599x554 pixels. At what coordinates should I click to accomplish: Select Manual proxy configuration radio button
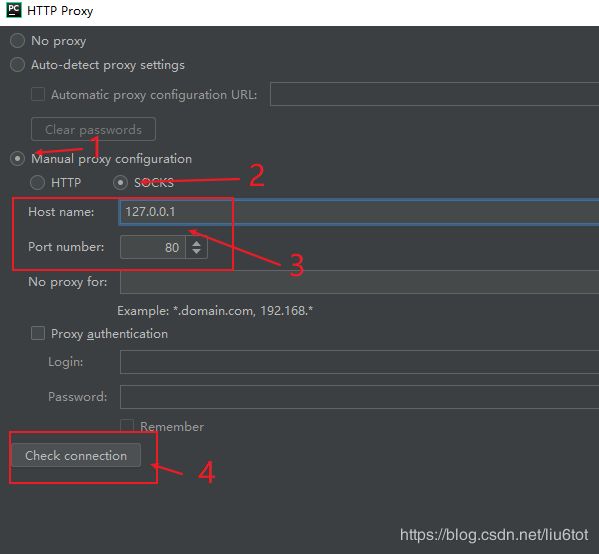tap(18, 159)
